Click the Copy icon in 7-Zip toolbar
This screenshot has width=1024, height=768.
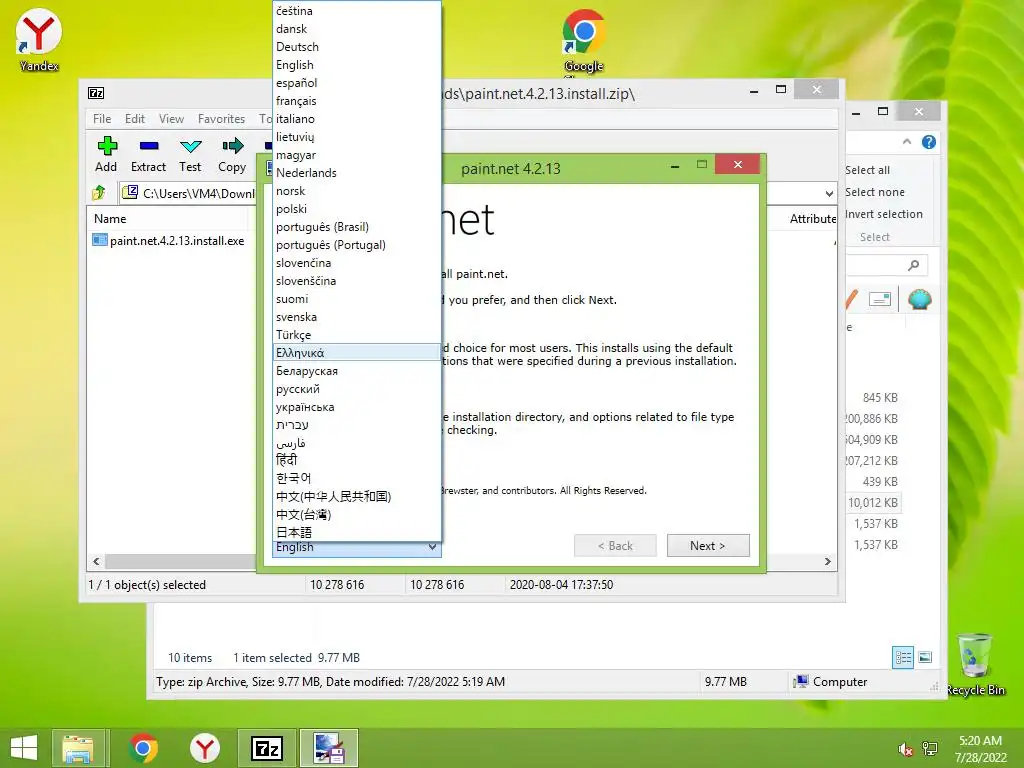pos(232,146)
